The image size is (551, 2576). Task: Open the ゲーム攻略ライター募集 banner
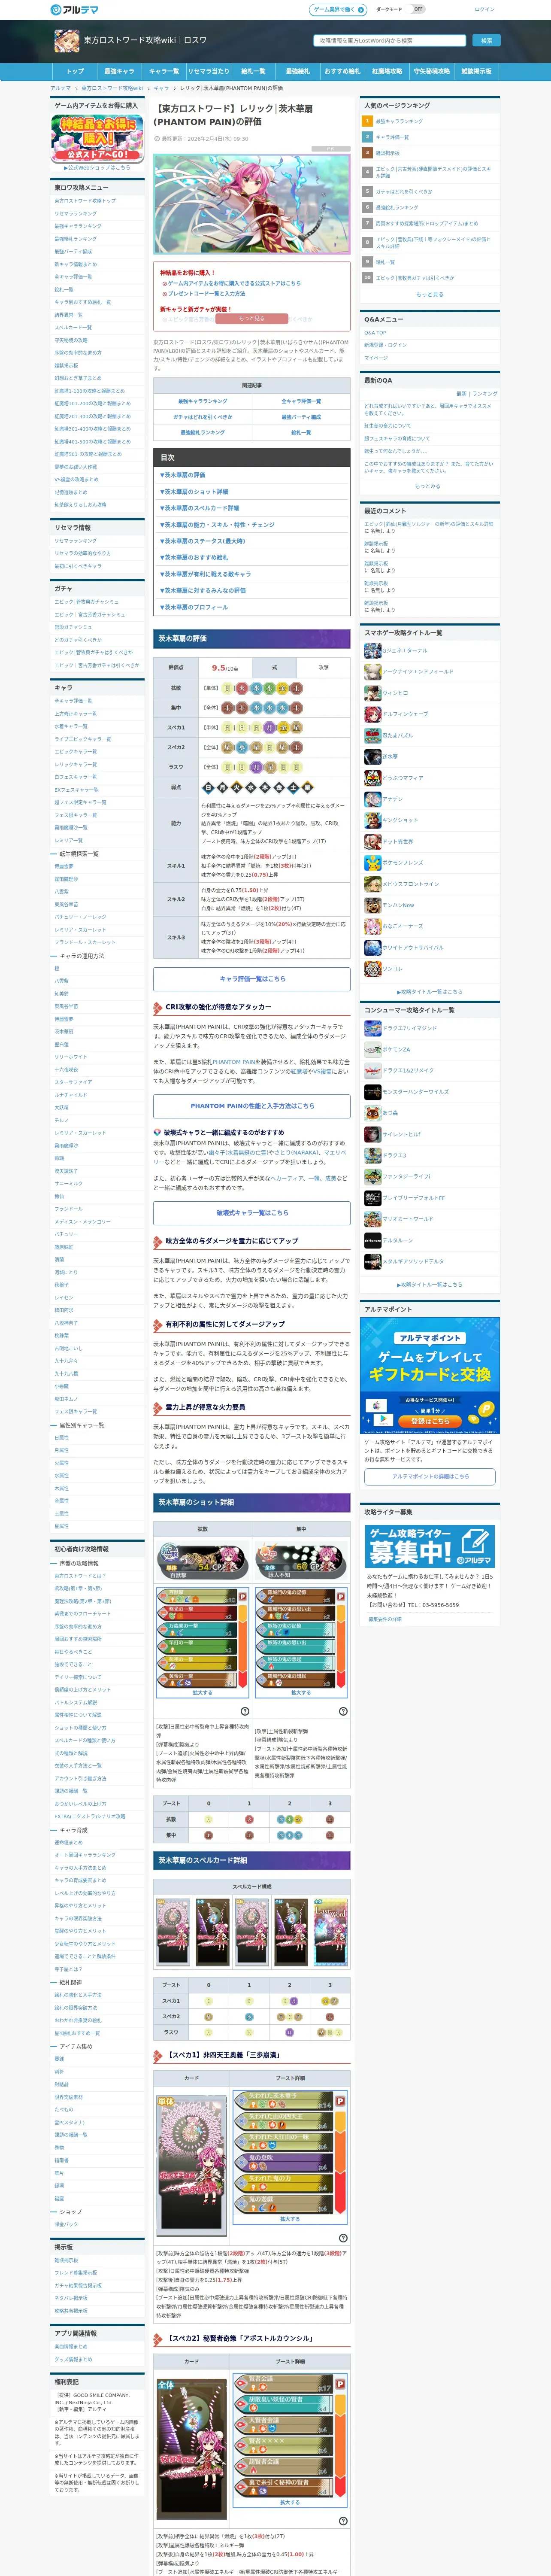(x=429, y=1546)
